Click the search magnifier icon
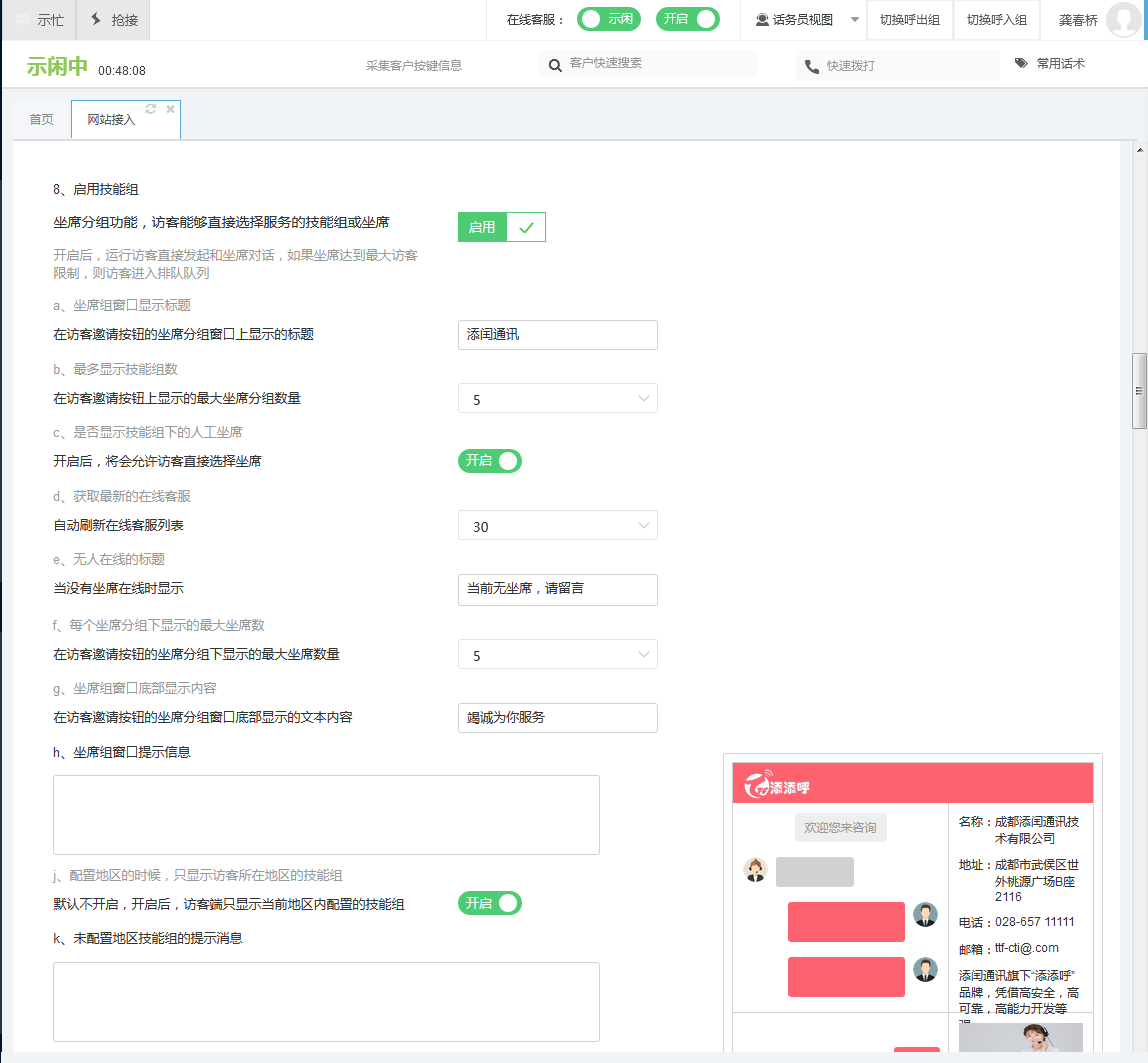 point(555,65)
